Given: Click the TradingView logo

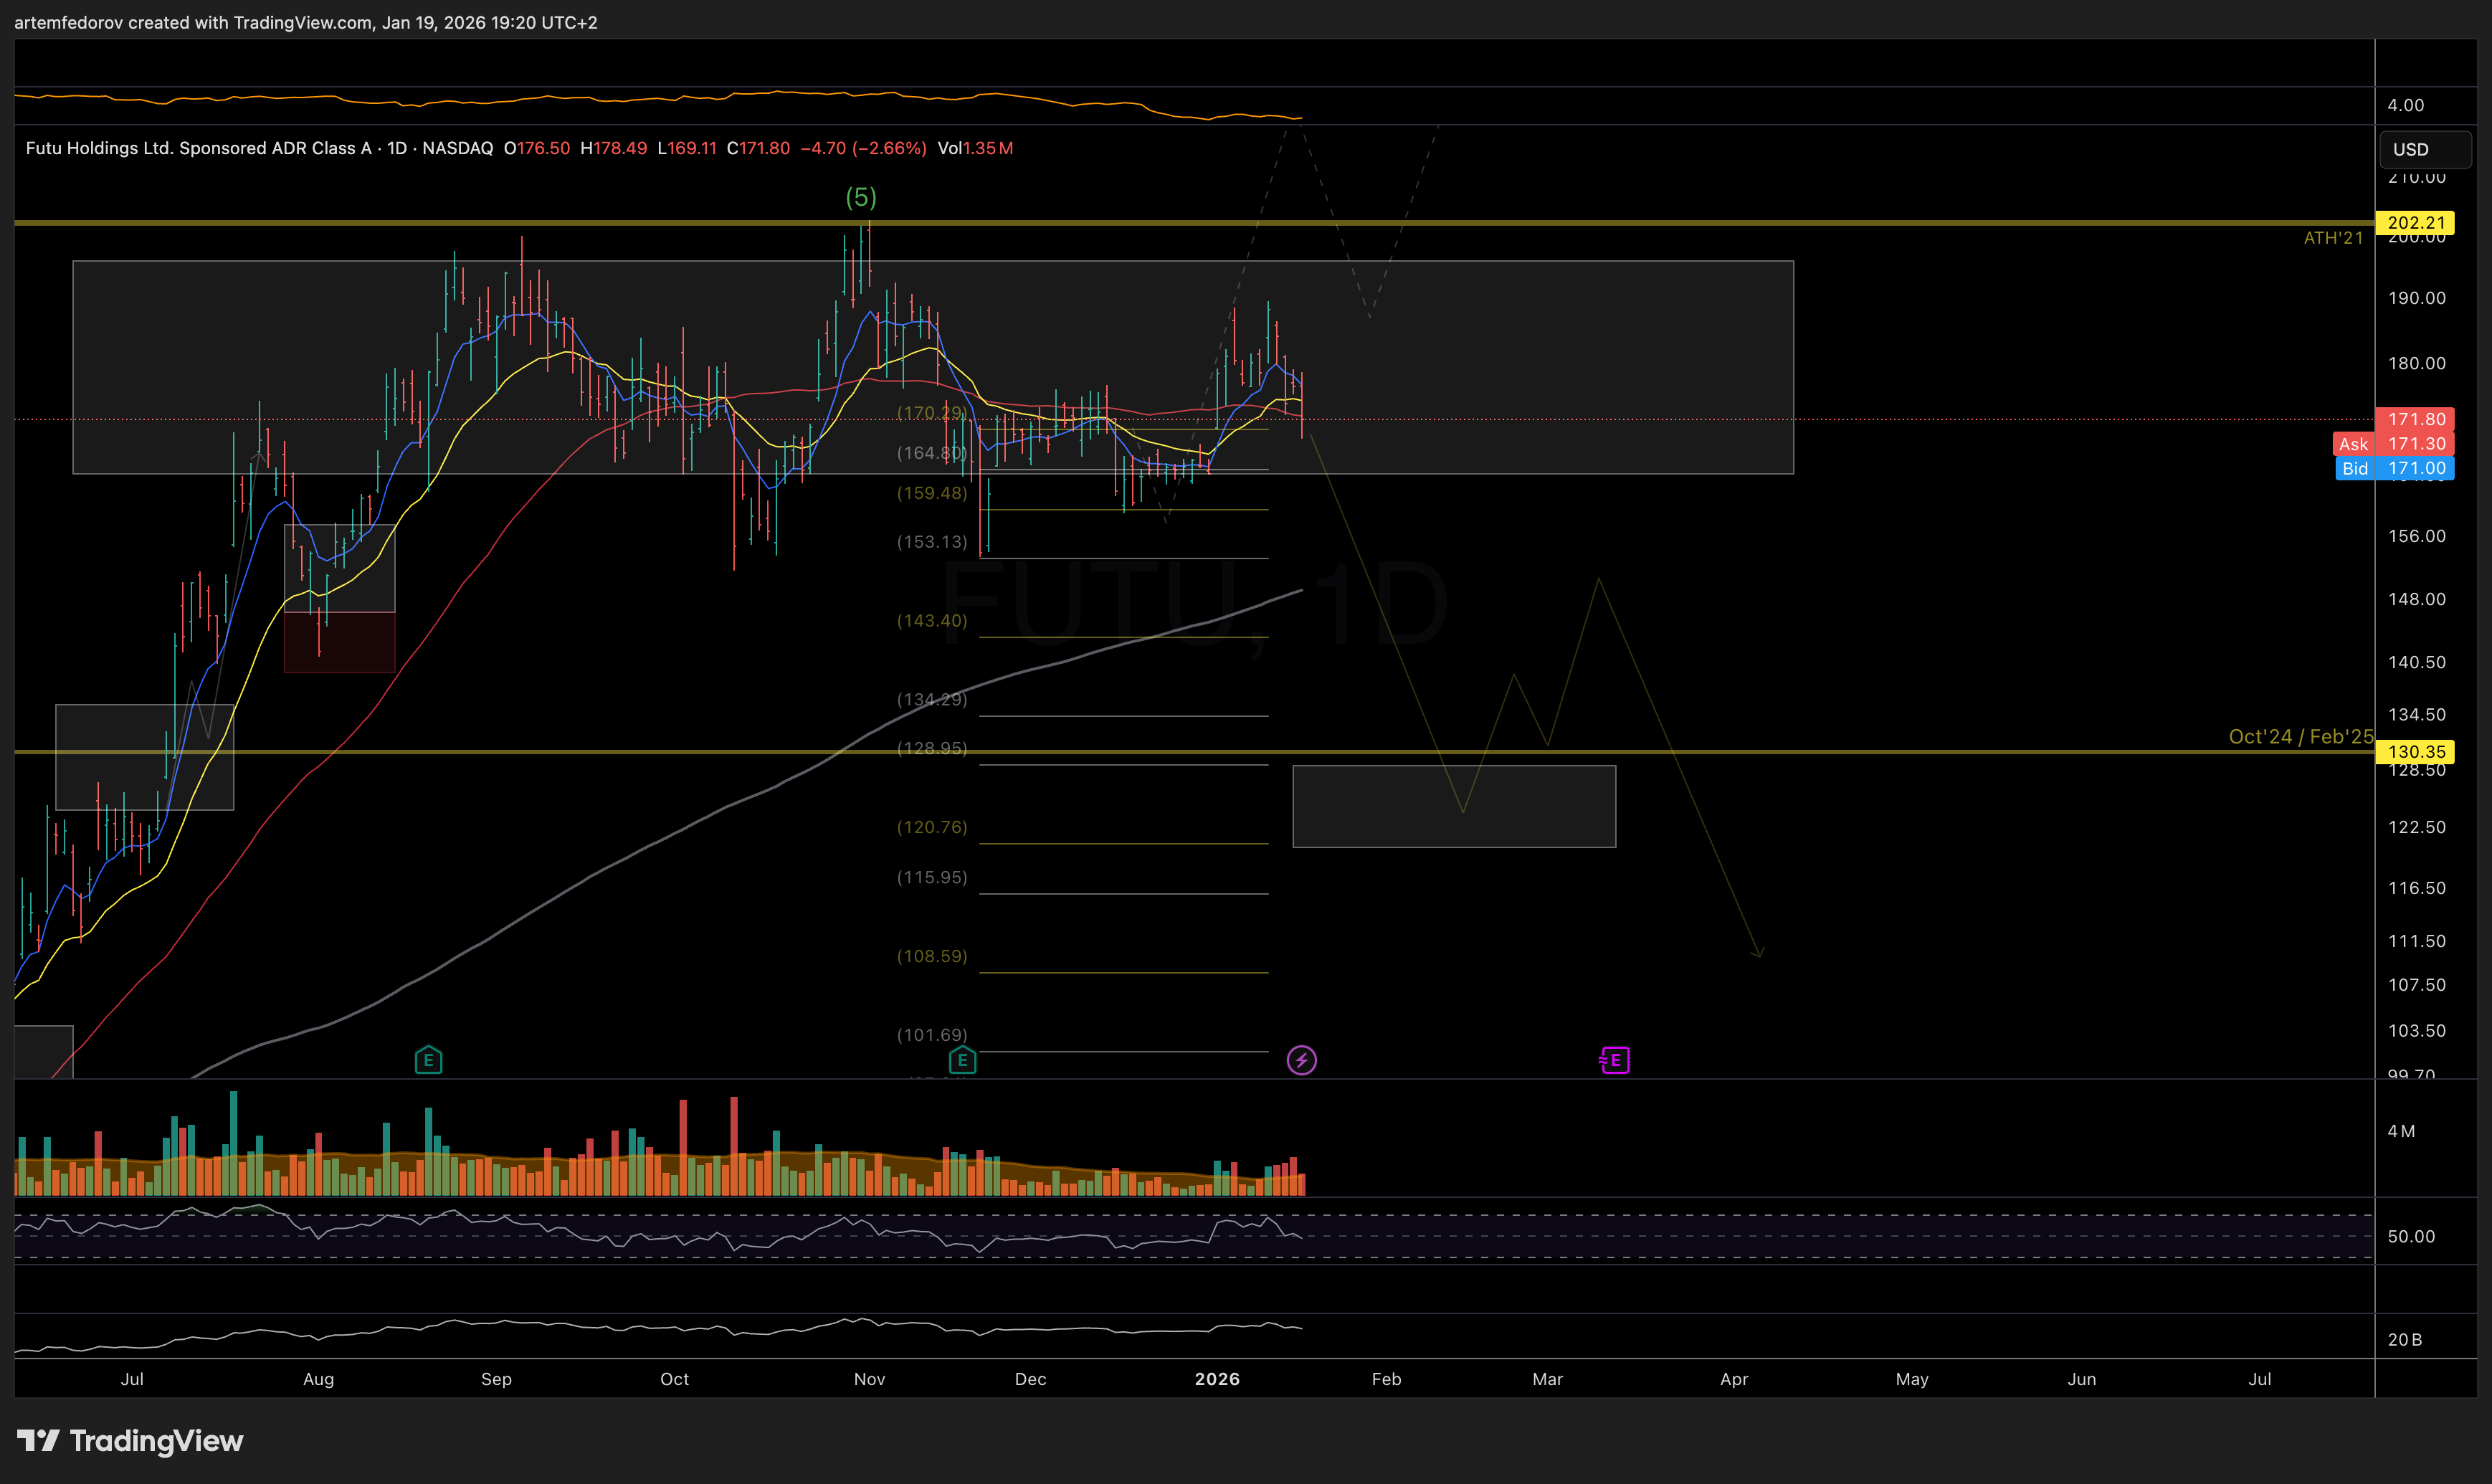Looking at the screenshot, I should click(130, 1441).
